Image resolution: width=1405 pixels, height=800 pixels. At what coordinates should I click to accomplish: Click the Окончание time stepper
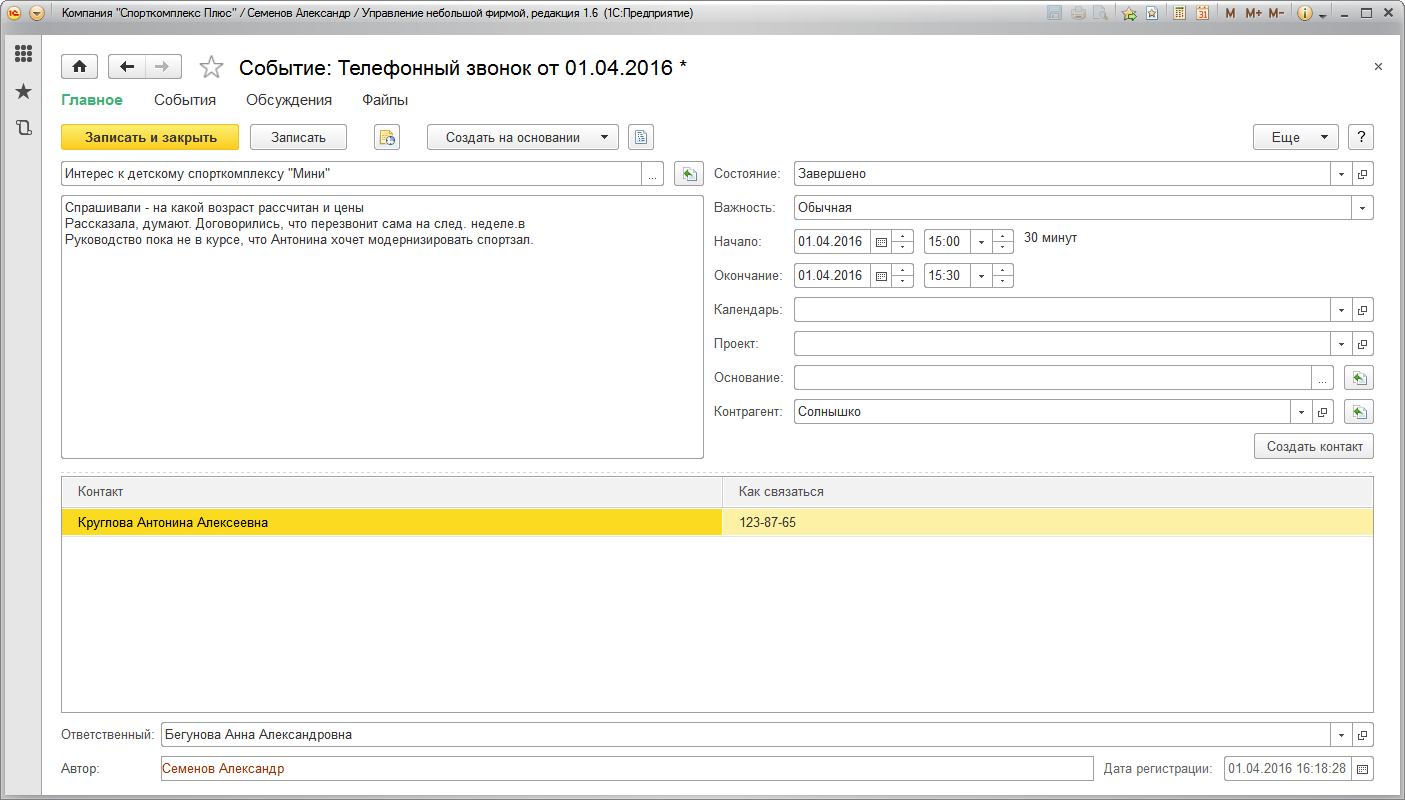pyautogui.click(x=1003, y=276)
